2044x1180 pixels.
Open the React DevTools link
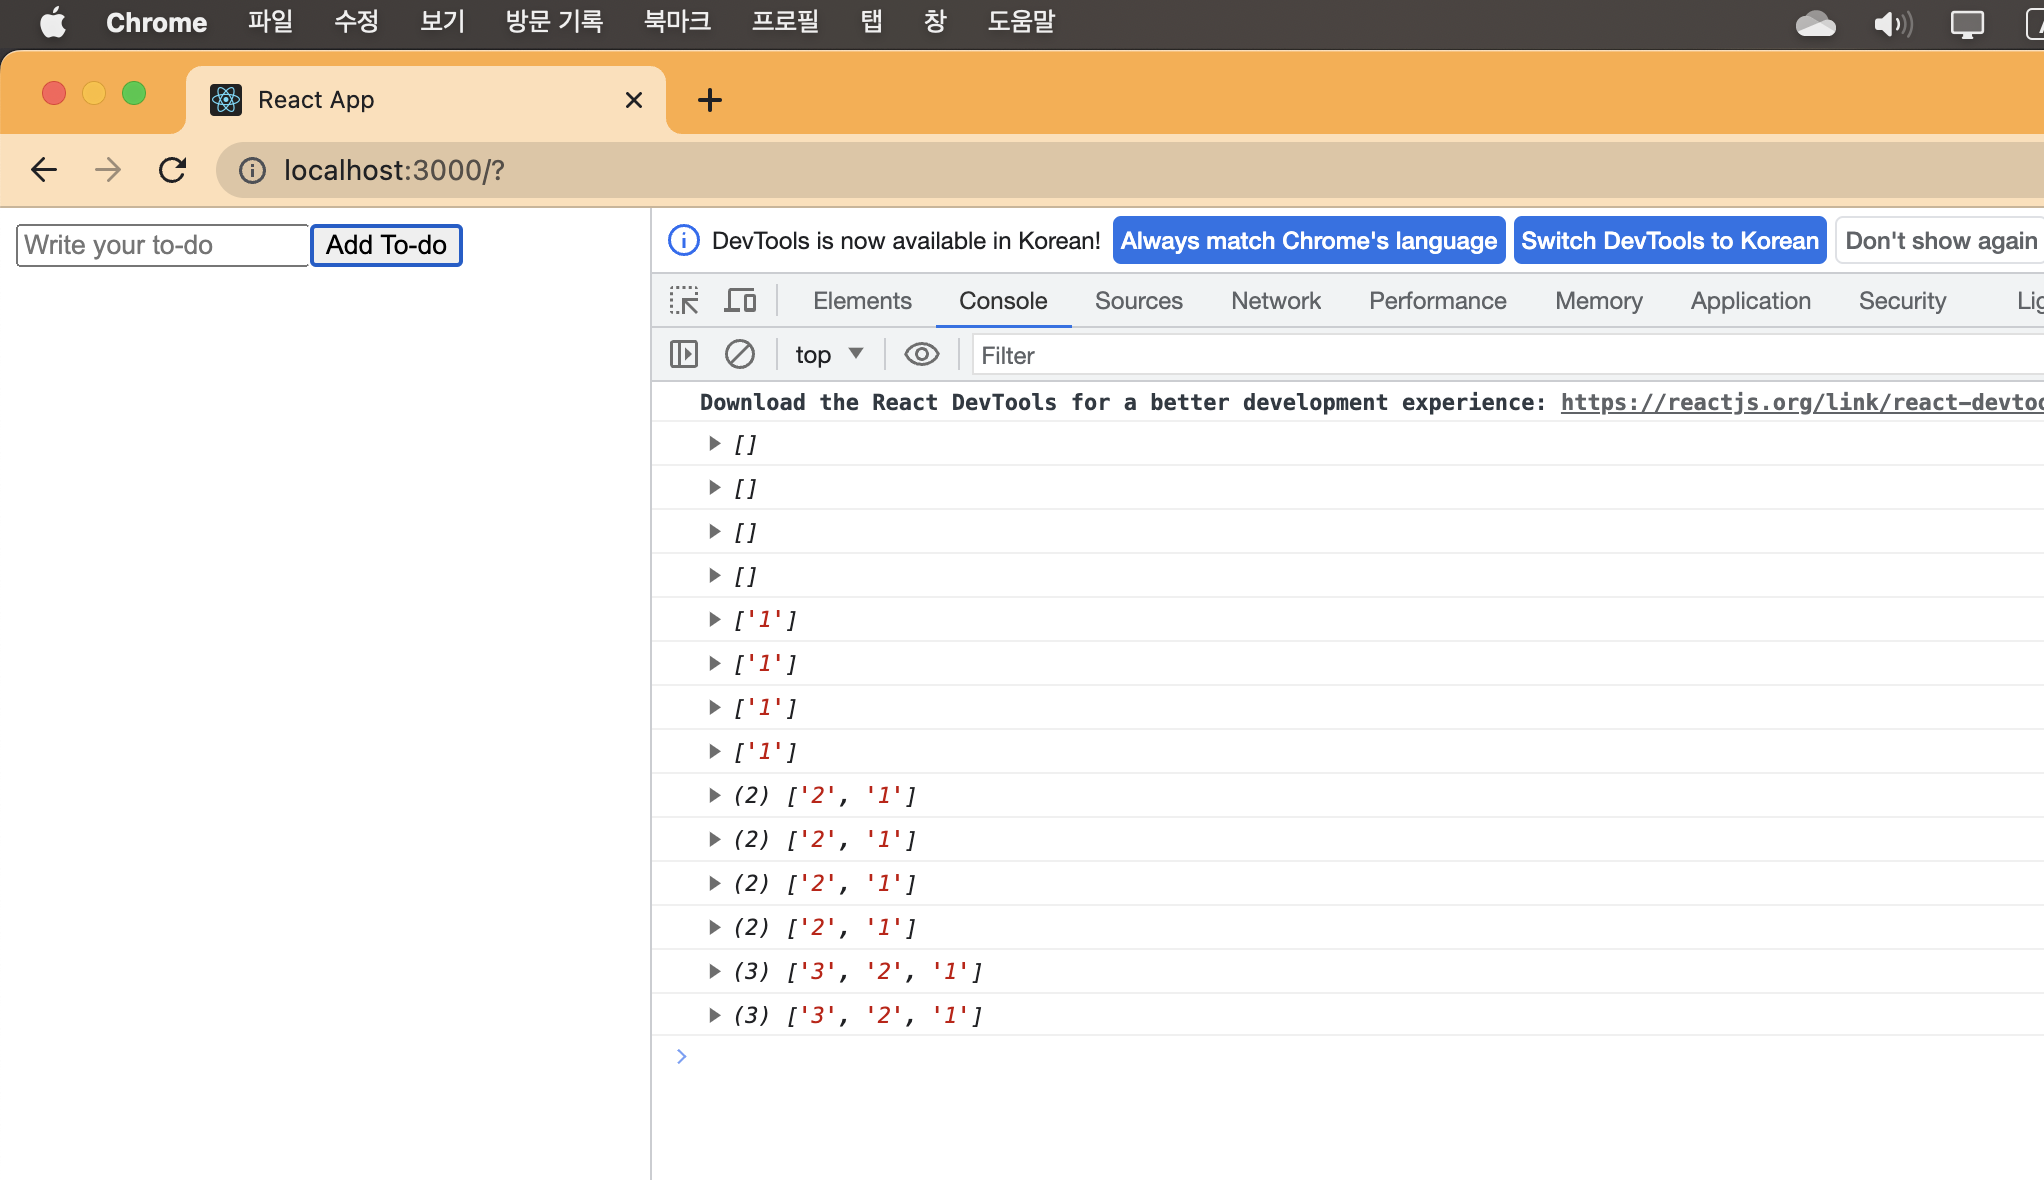(1800, 402)
